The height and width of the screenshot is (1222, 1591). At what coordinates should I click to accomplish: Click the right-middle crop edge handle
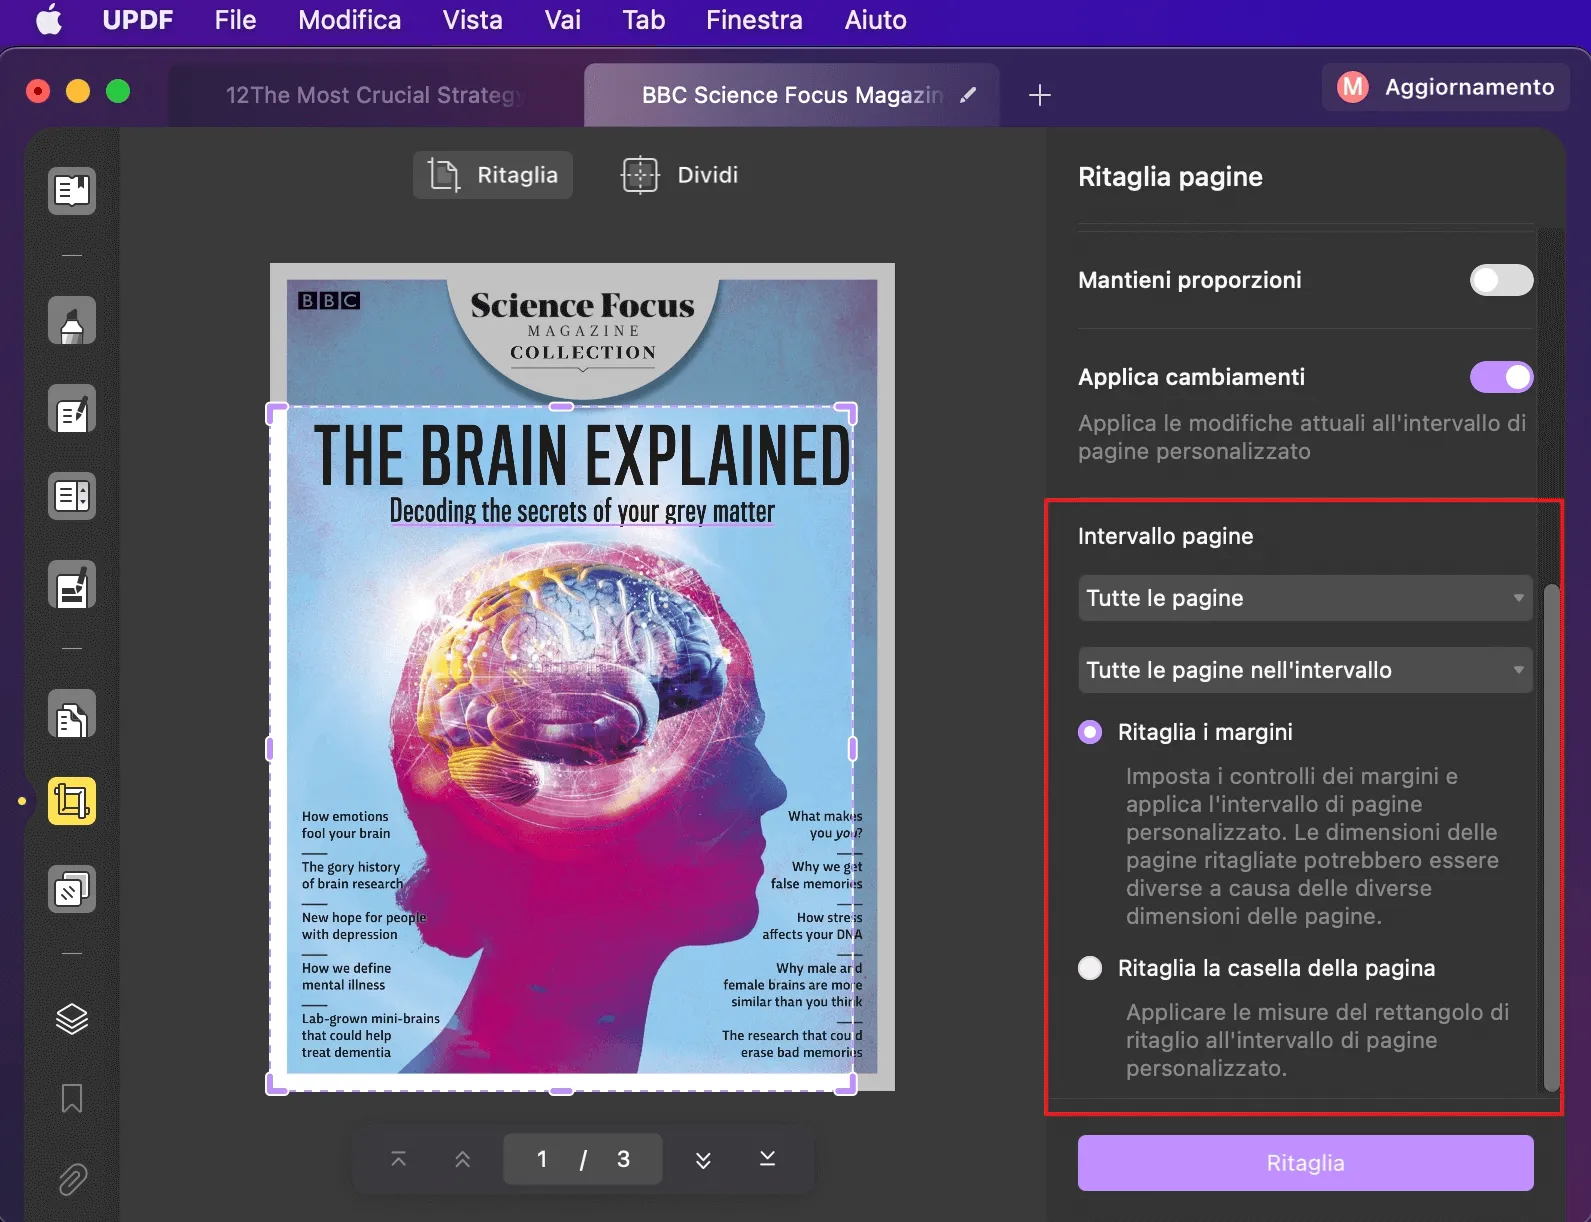[852, 748]
